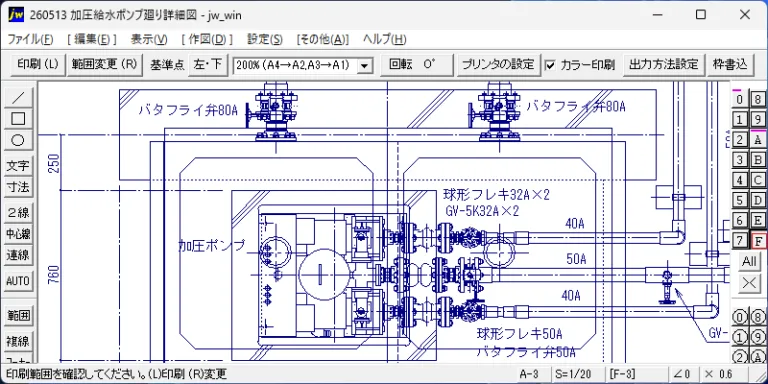Click the 印刷 (L) print button

coord(38,65)
